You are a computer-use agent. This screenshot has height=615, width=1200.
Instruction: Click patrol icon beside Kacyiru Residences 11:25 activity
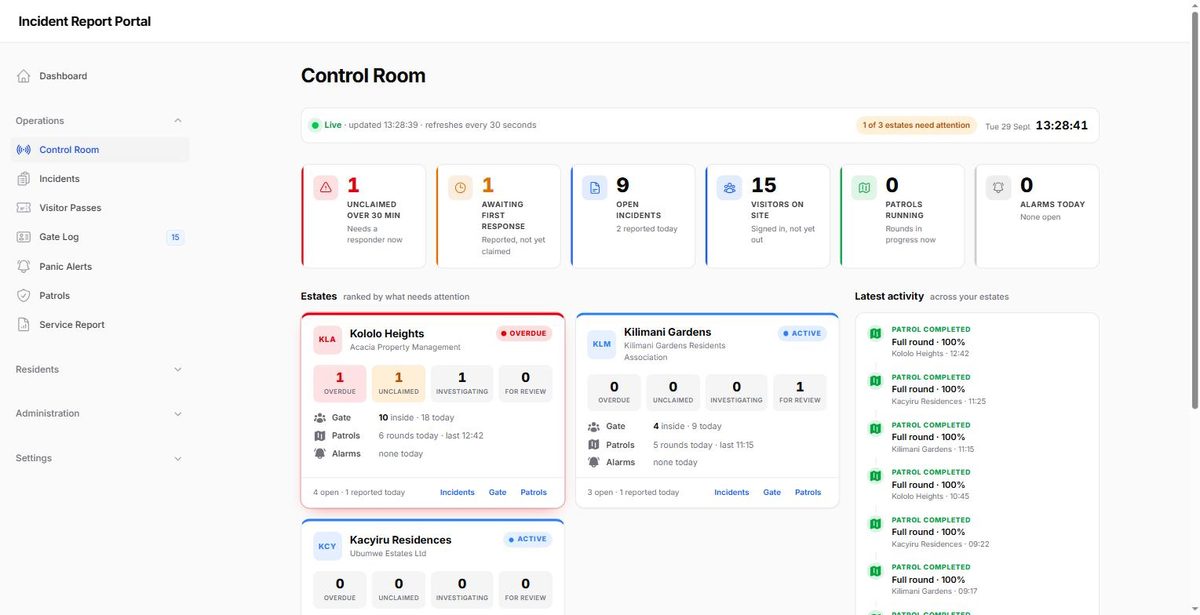pyautogui.click(x=875, y=381)
